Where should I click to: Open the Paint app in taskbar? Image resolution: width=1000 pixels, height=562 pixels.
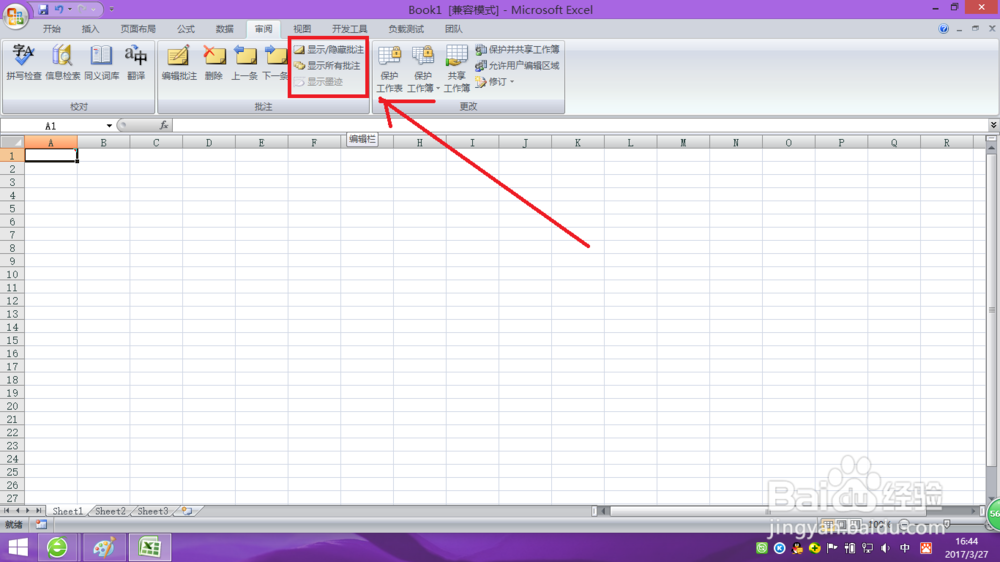[103, 547]
